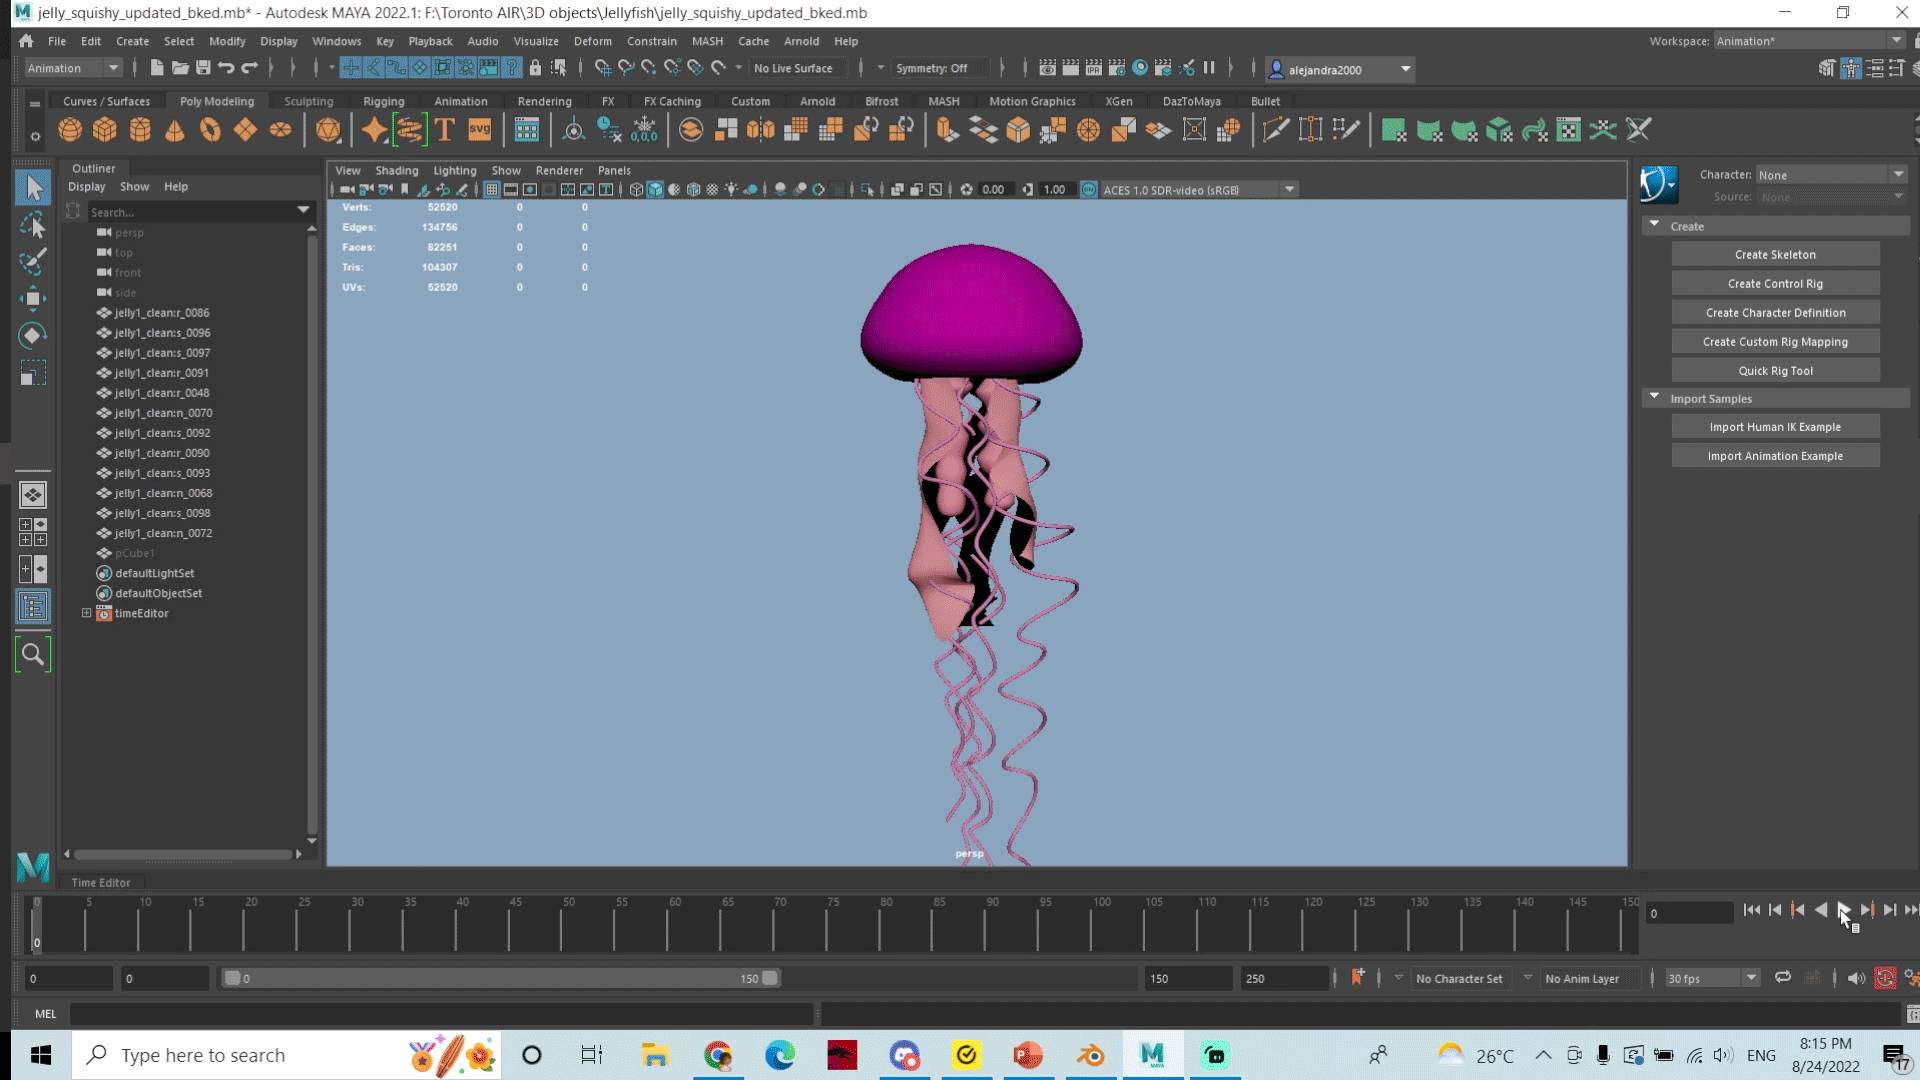Viewport: 1920px width, 1080px height.
Task: Click the four-view layout icon
Action: 33,532
